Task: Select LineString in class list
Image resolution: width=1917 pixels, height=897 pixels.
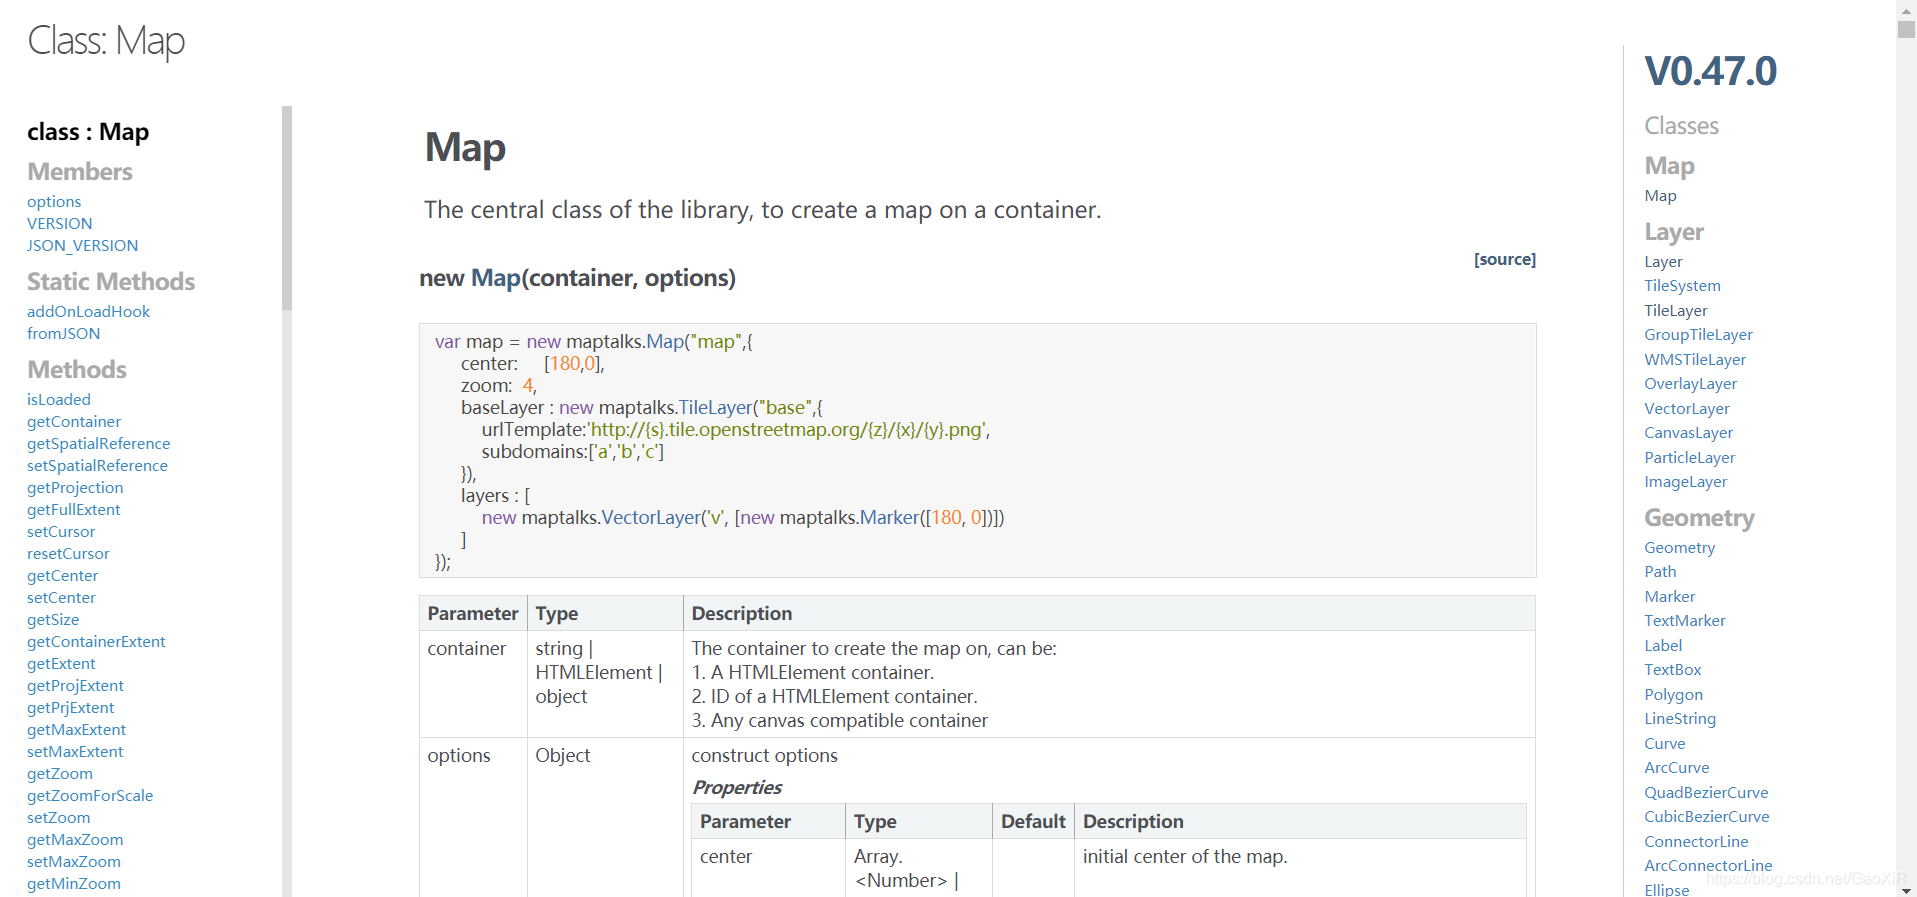Action: pos(1679,719)
